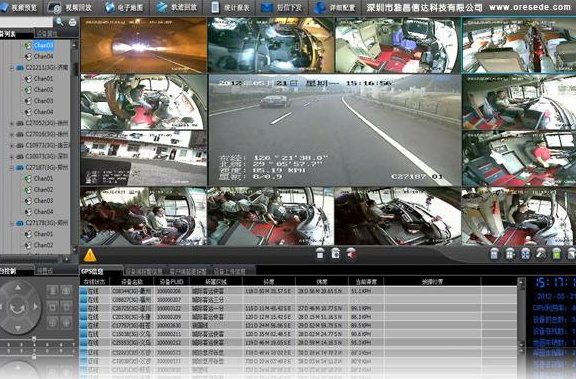Image resolution: width=576 pixels, height=379 pixels.
Task: Click the 短信下发 message envelope icon
Action: click(x=267, y=8)
